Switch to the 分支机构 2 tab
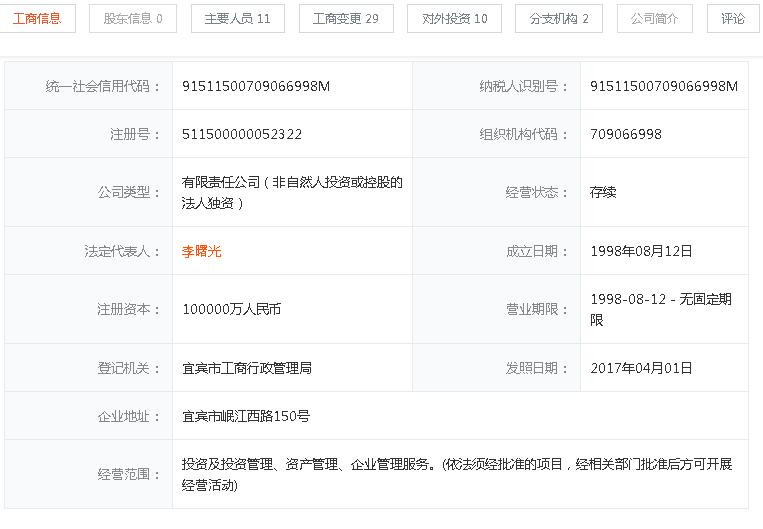 [x=558, y=18]
